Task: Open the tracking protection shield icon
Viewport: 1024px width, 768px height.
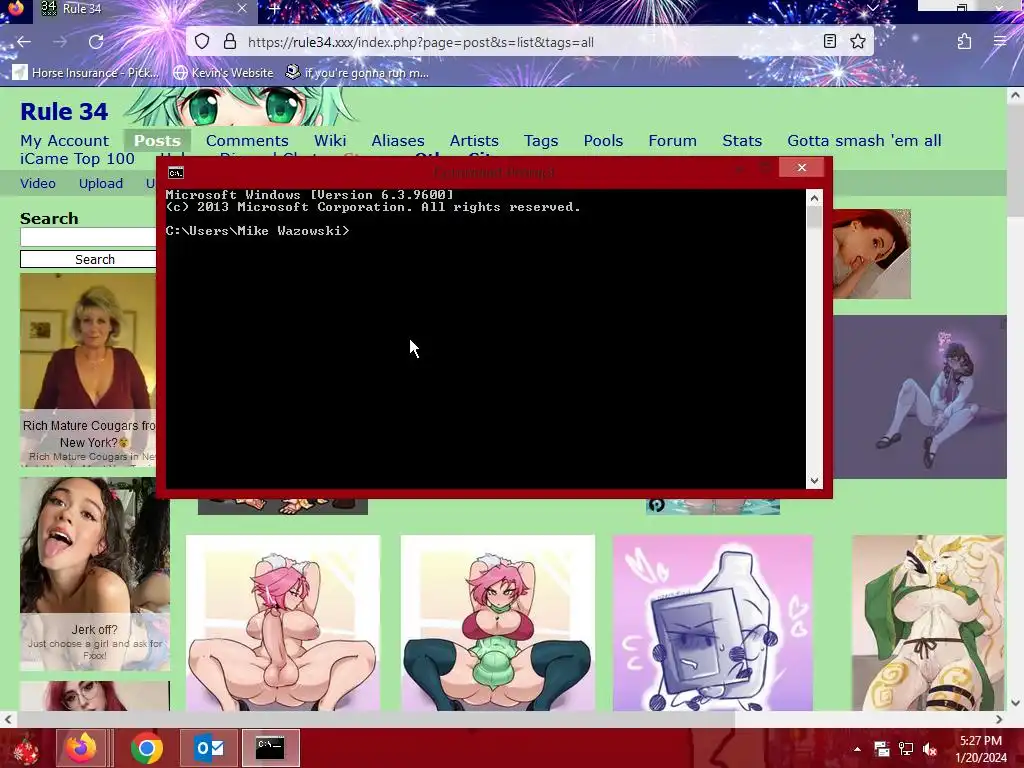Action: click(x=202, y=42)
